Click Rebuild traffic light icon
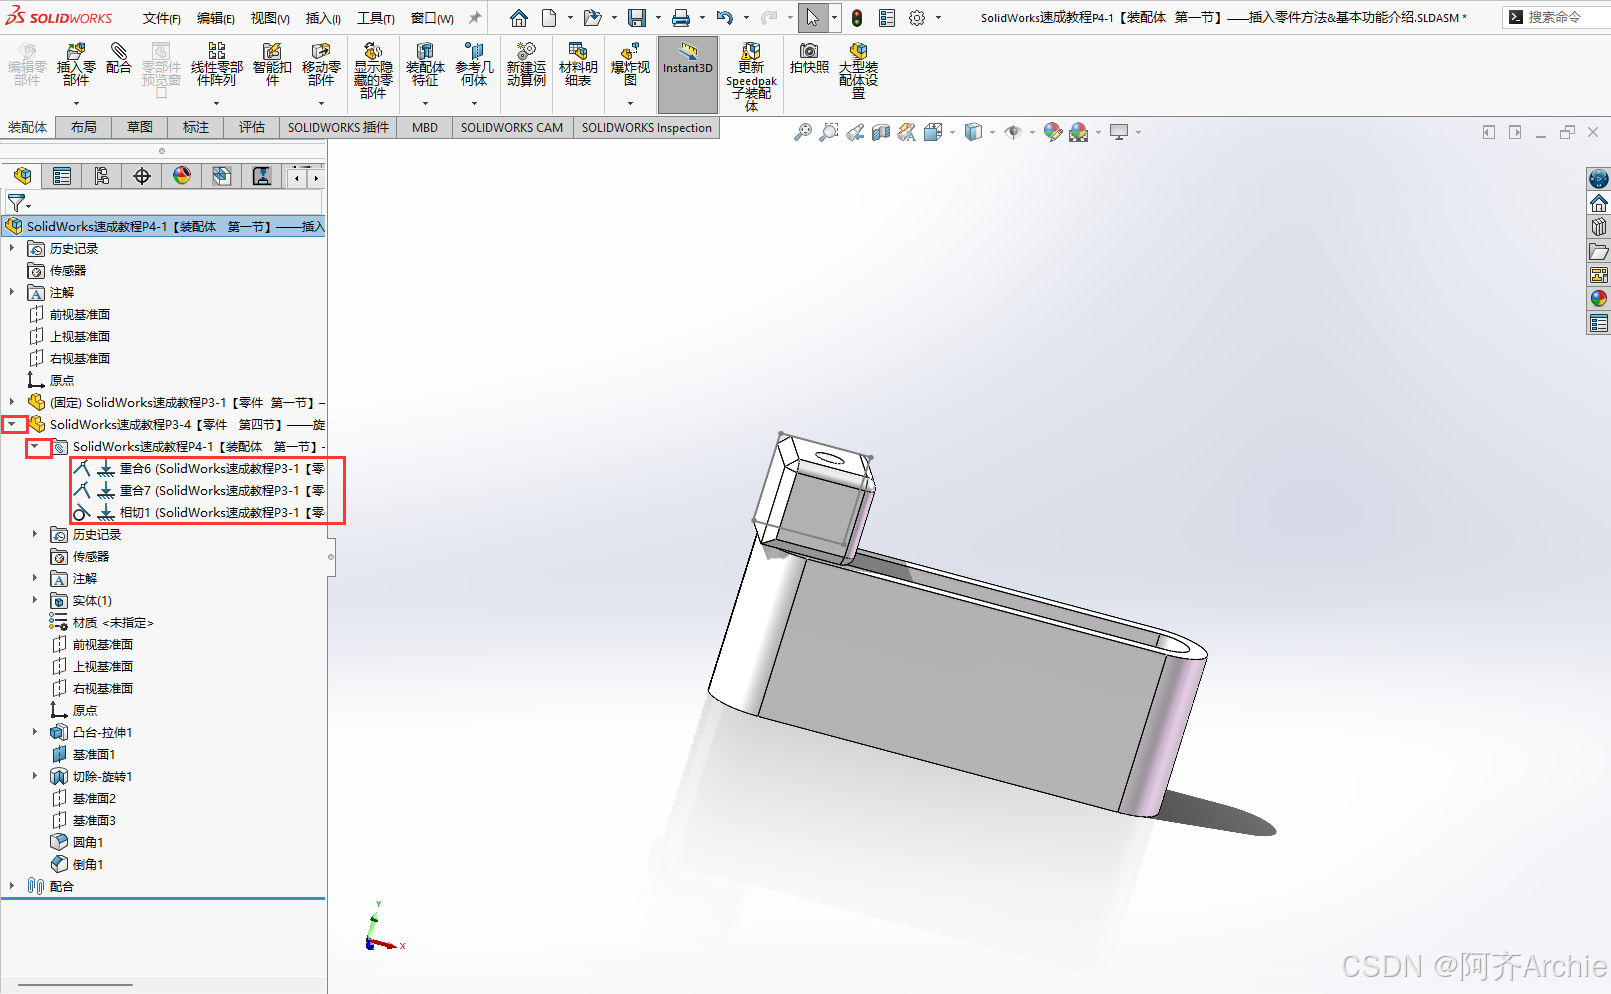 (857, 18)
